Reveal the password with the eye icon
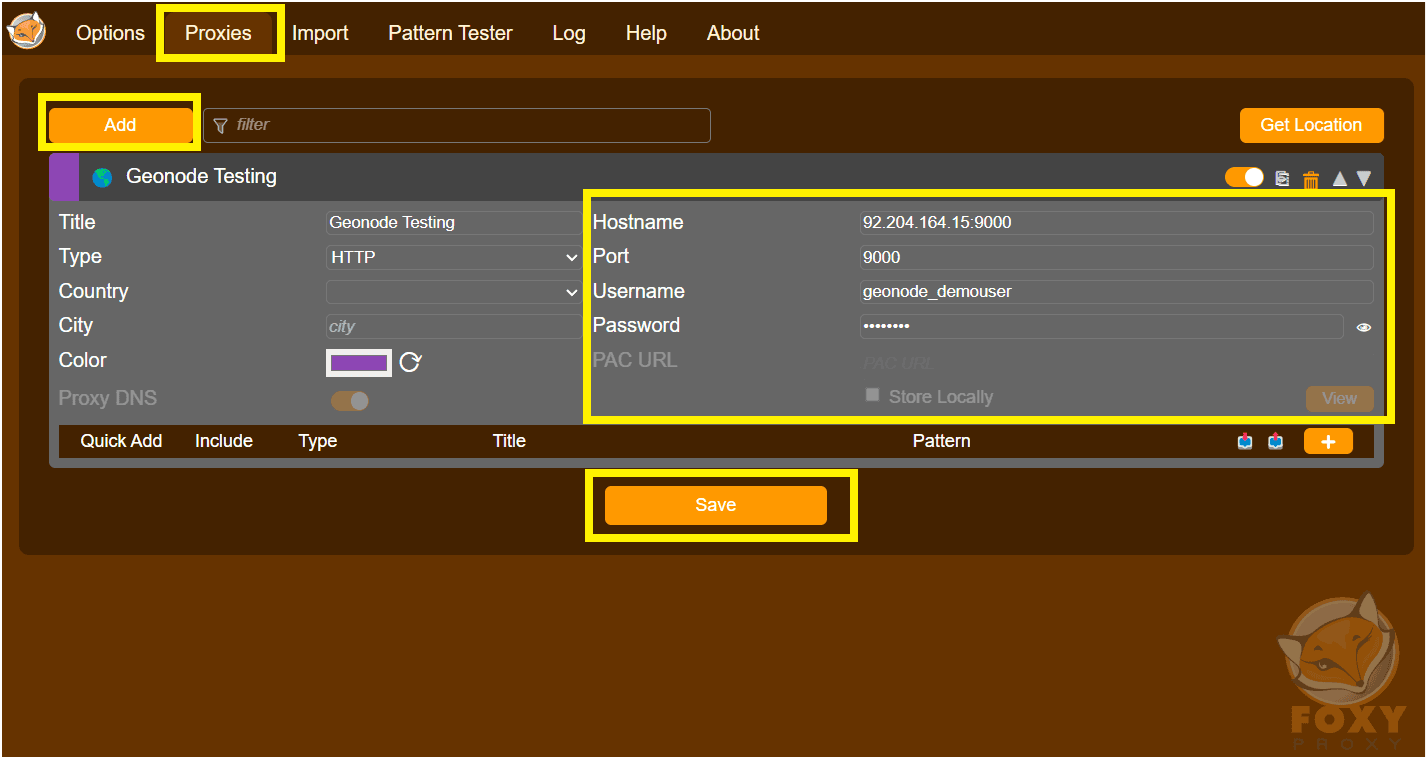 pos(1364,327)
